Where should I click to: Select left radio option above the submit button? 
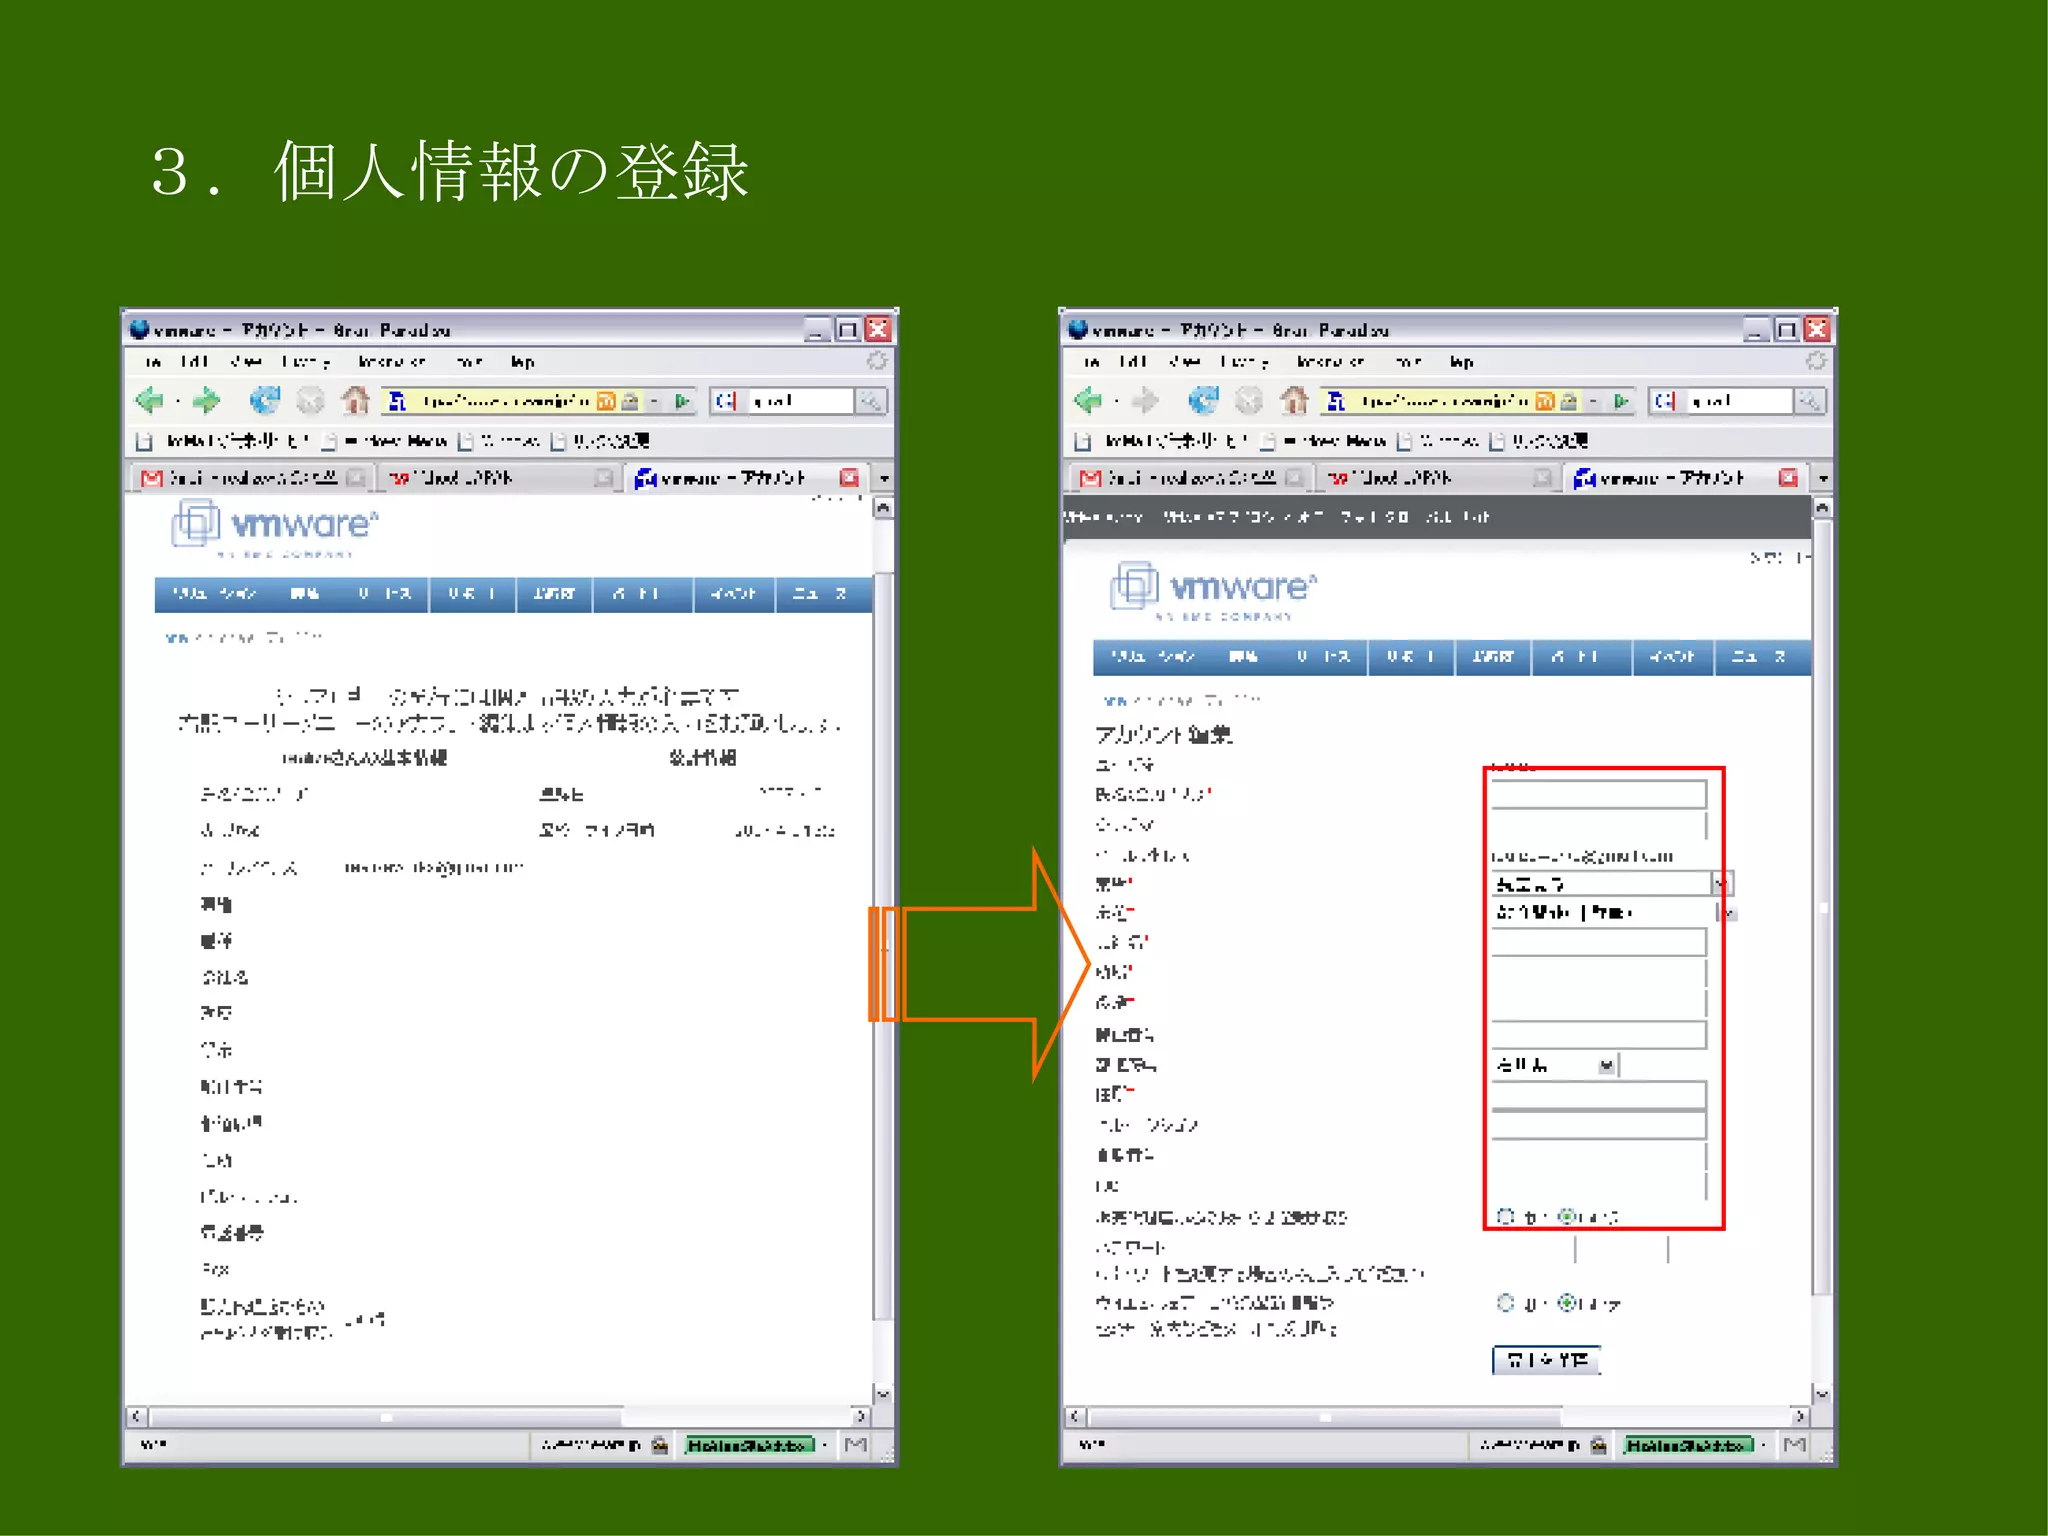coord(1505,1302)
